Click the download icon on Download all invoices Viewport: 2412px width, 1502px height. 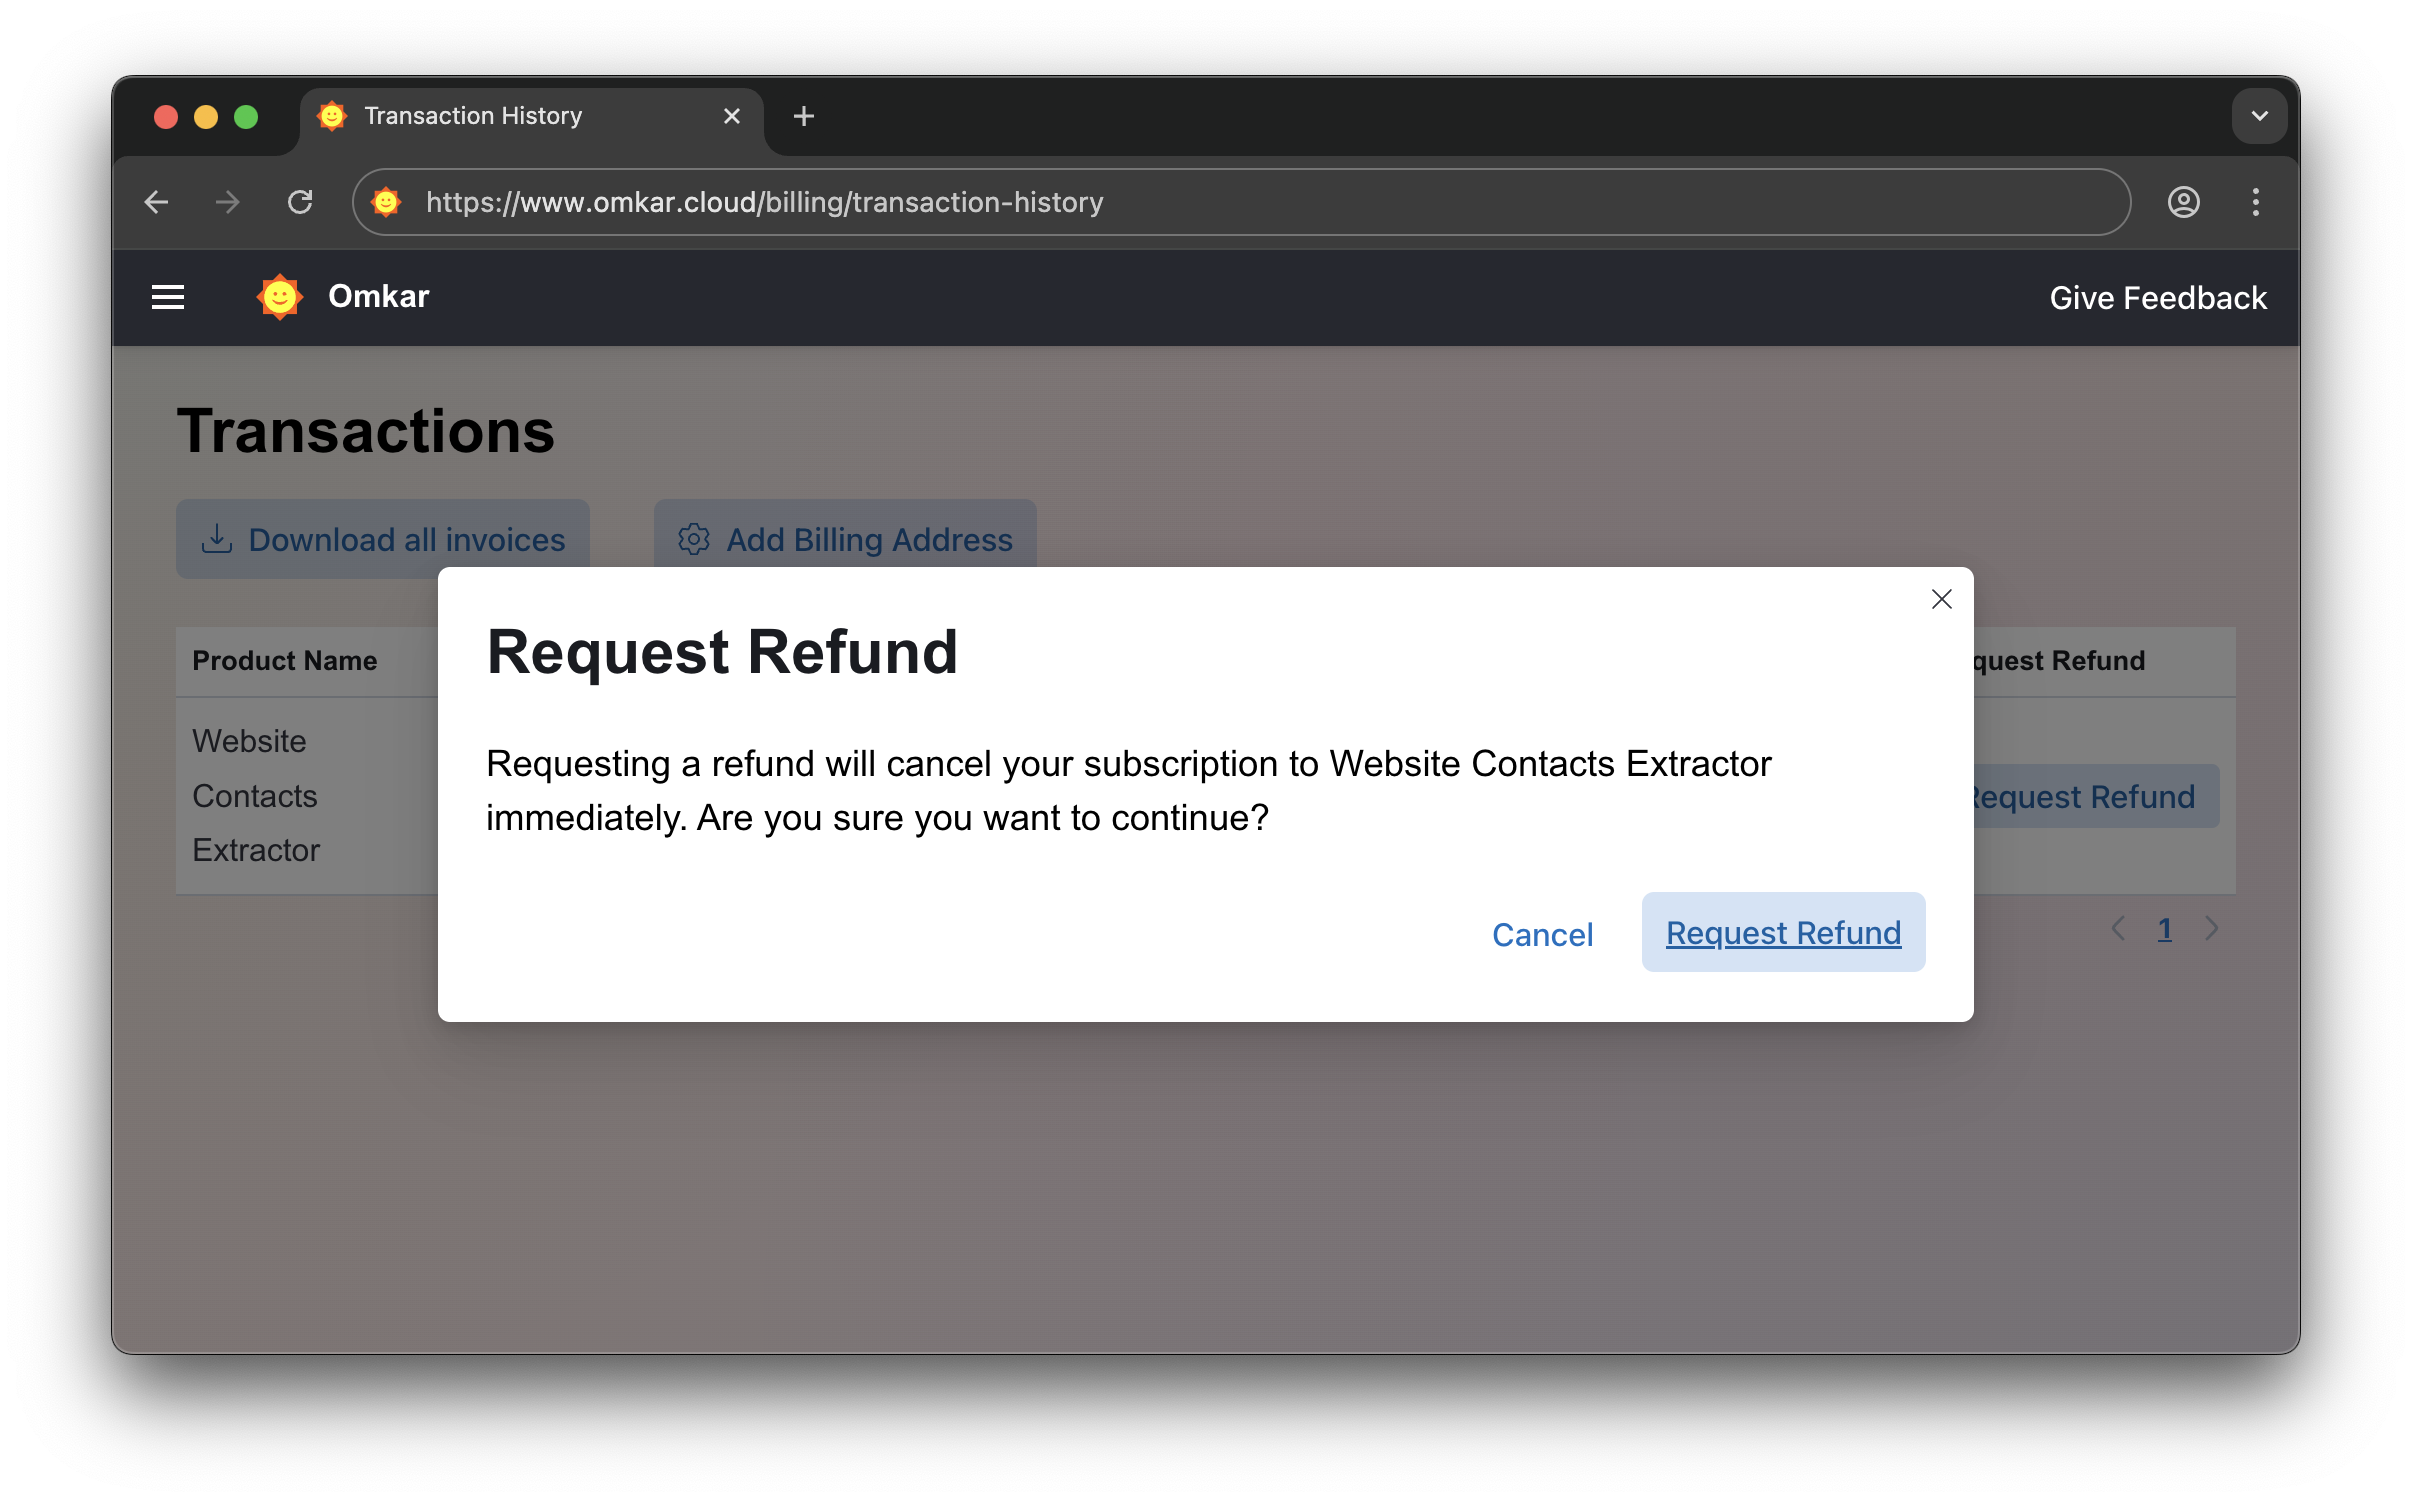(x=217, y=539)
